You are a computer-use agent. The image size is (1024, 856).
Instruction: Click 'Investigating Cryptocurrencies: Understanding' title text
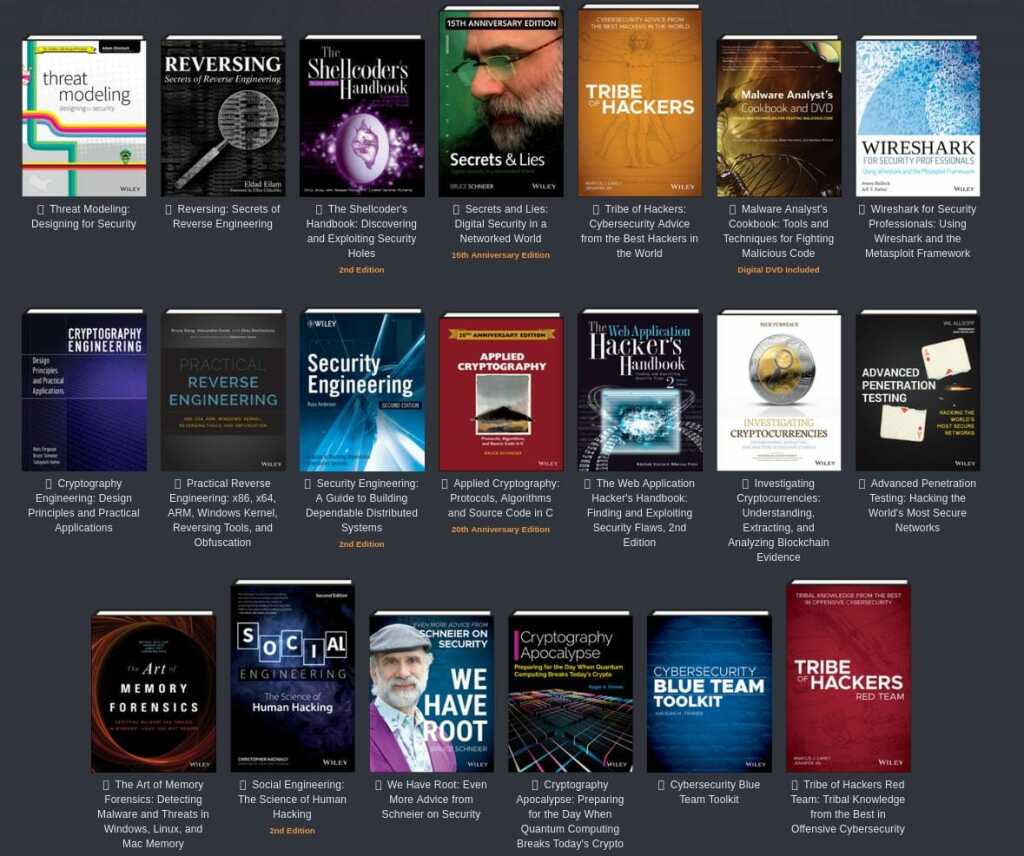(779, 520)
